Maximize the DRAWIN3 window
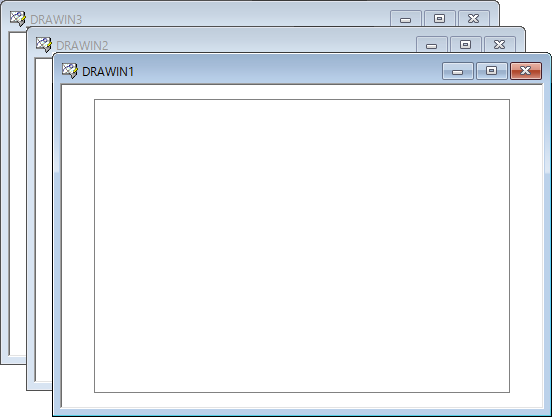The height and width of the screenshot is (417, 552). (439, 18)
